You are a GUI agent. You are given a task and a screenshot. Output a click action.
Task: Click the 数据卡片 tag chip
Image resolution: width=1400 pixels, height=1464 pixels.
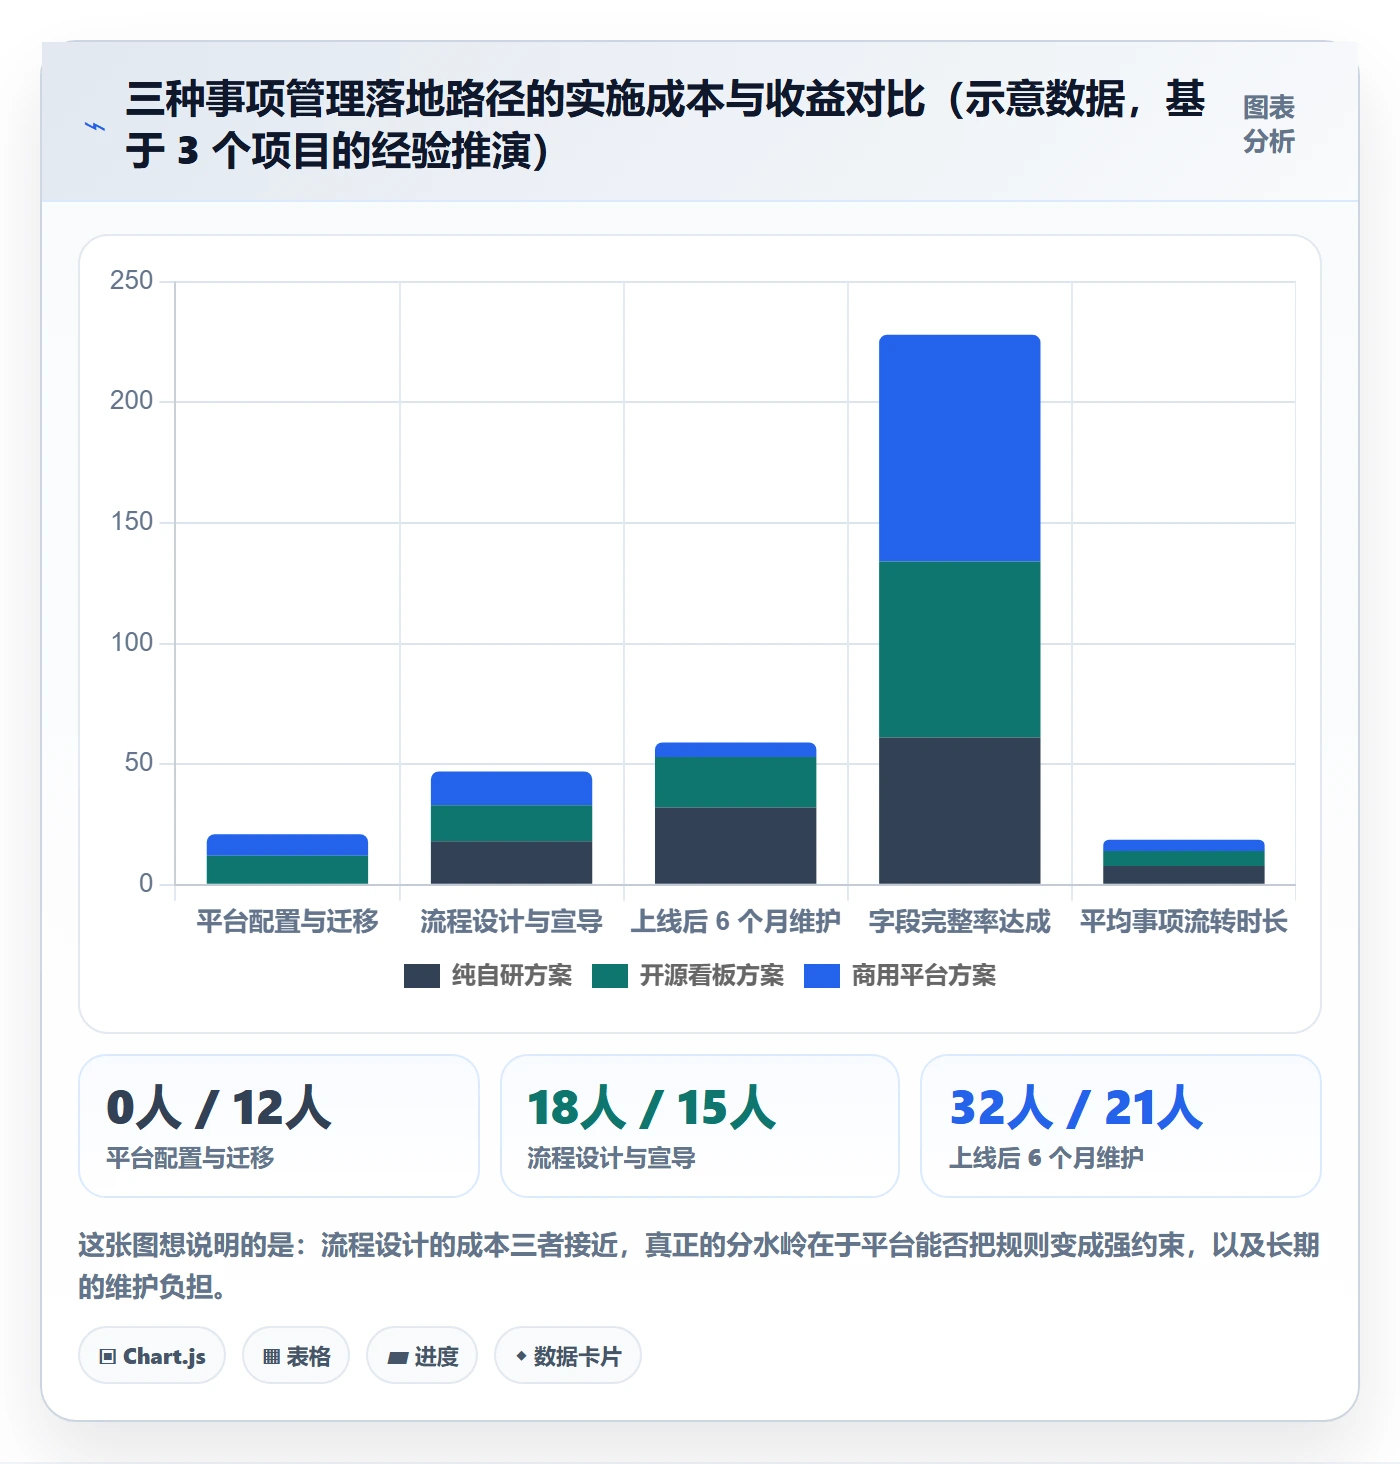[x=568, y=1356]
